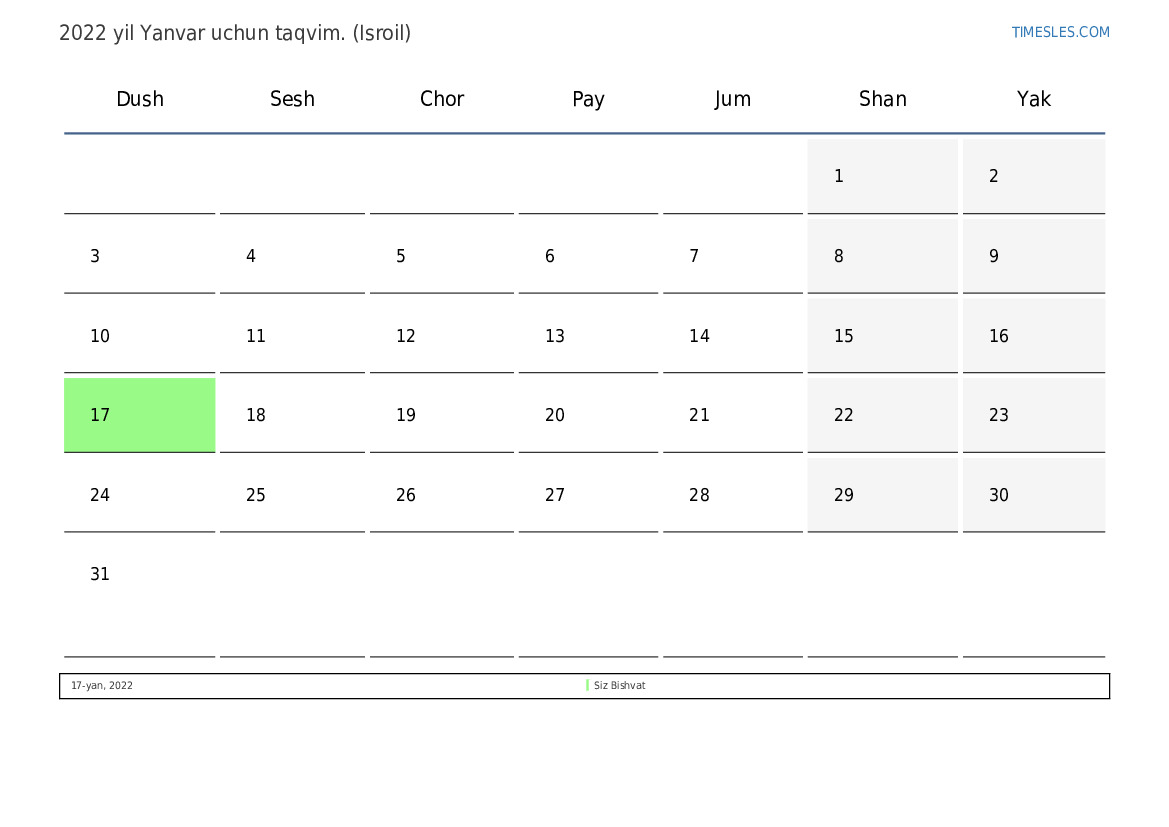Click the 17-yan, 2022 legend date
Image resolution: width=1169 pixels, height=827 pixels.
101,685
